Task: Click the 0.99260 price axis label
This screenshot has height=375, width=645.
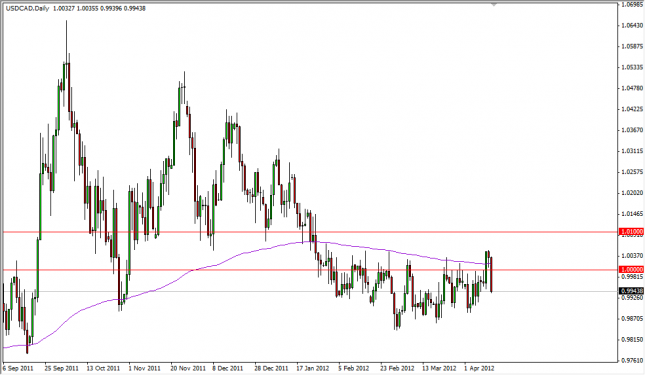Action: 632,298
